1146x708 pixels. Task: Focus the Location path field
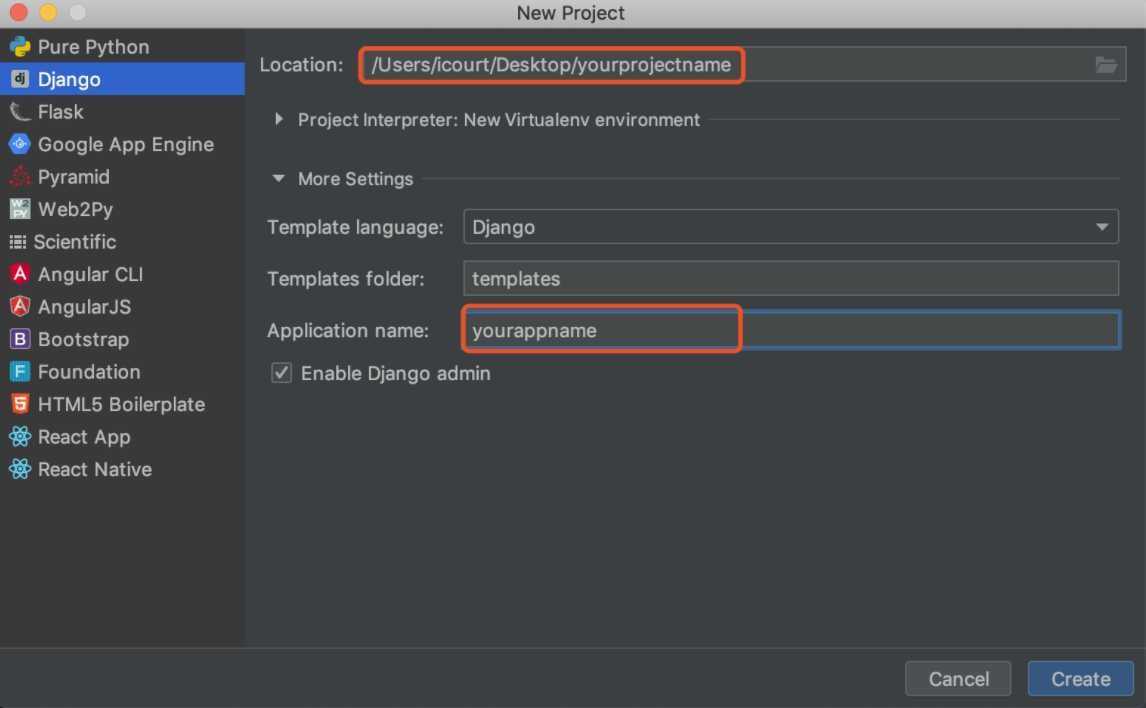(743, 64)
